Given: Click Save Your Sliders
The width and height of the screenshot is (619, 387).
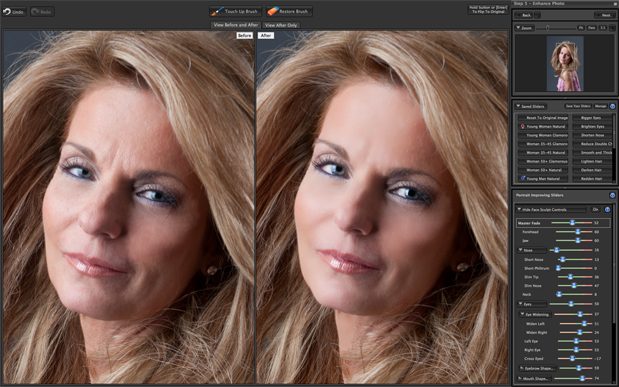Looking at the screenshot, I should coord(578,106).
